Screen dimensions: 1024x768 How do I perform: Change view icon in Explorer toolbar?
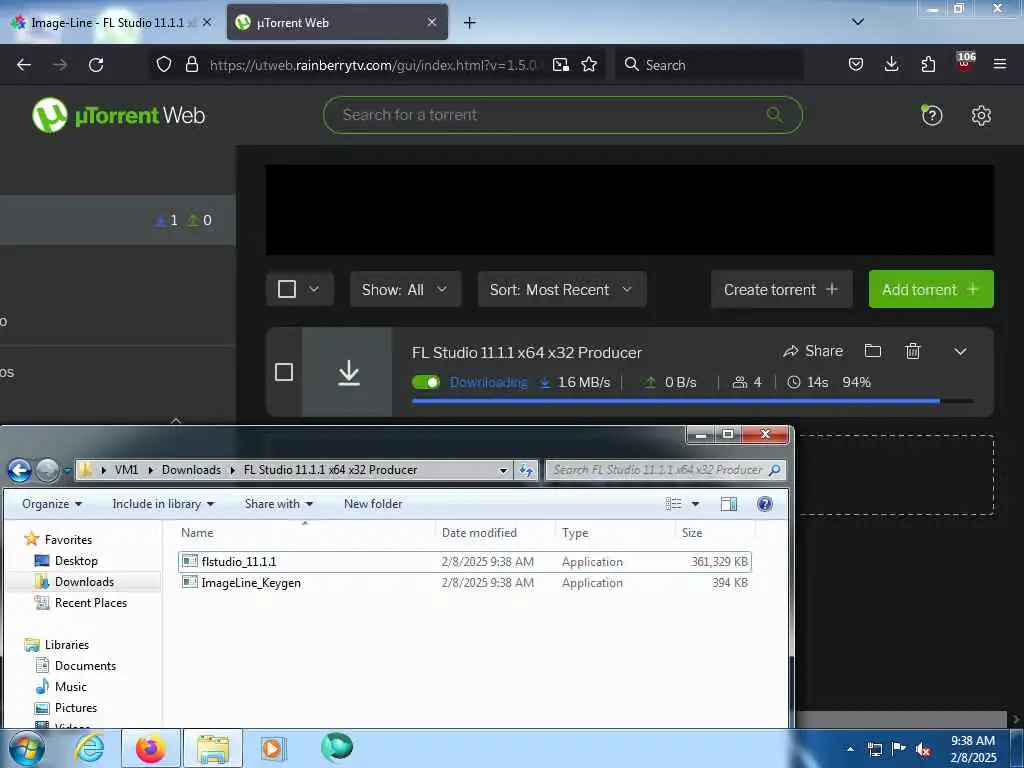(x=673, y=504)
